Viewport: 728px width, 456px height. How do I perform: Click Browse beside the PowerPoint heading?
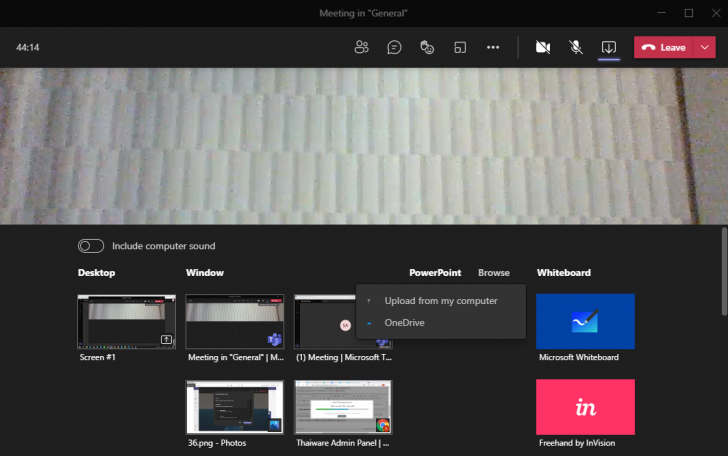point(493,273)
